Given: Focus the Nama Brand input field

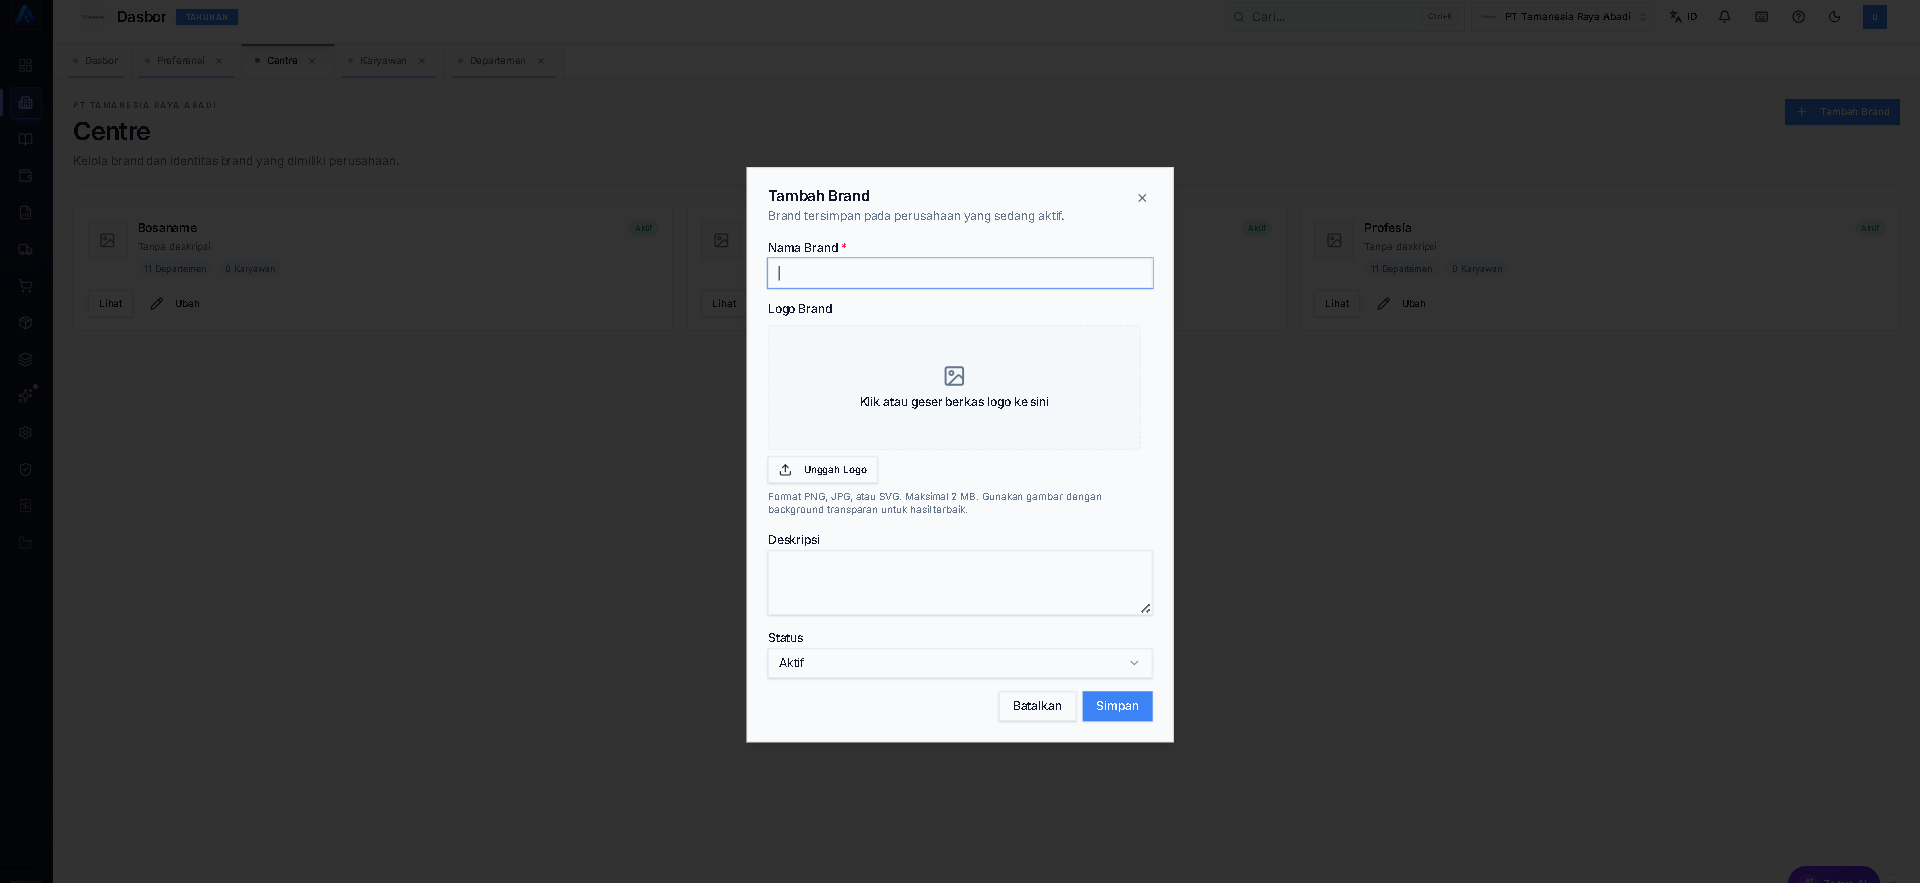Looking at the screenshot, I should 960,273.
